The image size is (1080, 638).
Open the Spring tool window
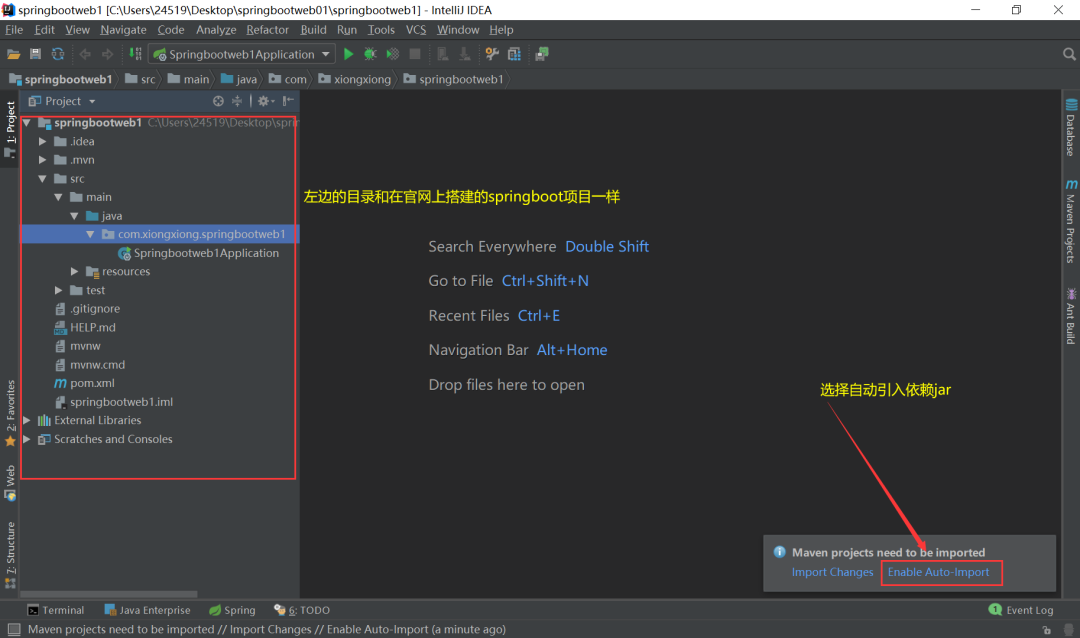[x=232, y=610]
